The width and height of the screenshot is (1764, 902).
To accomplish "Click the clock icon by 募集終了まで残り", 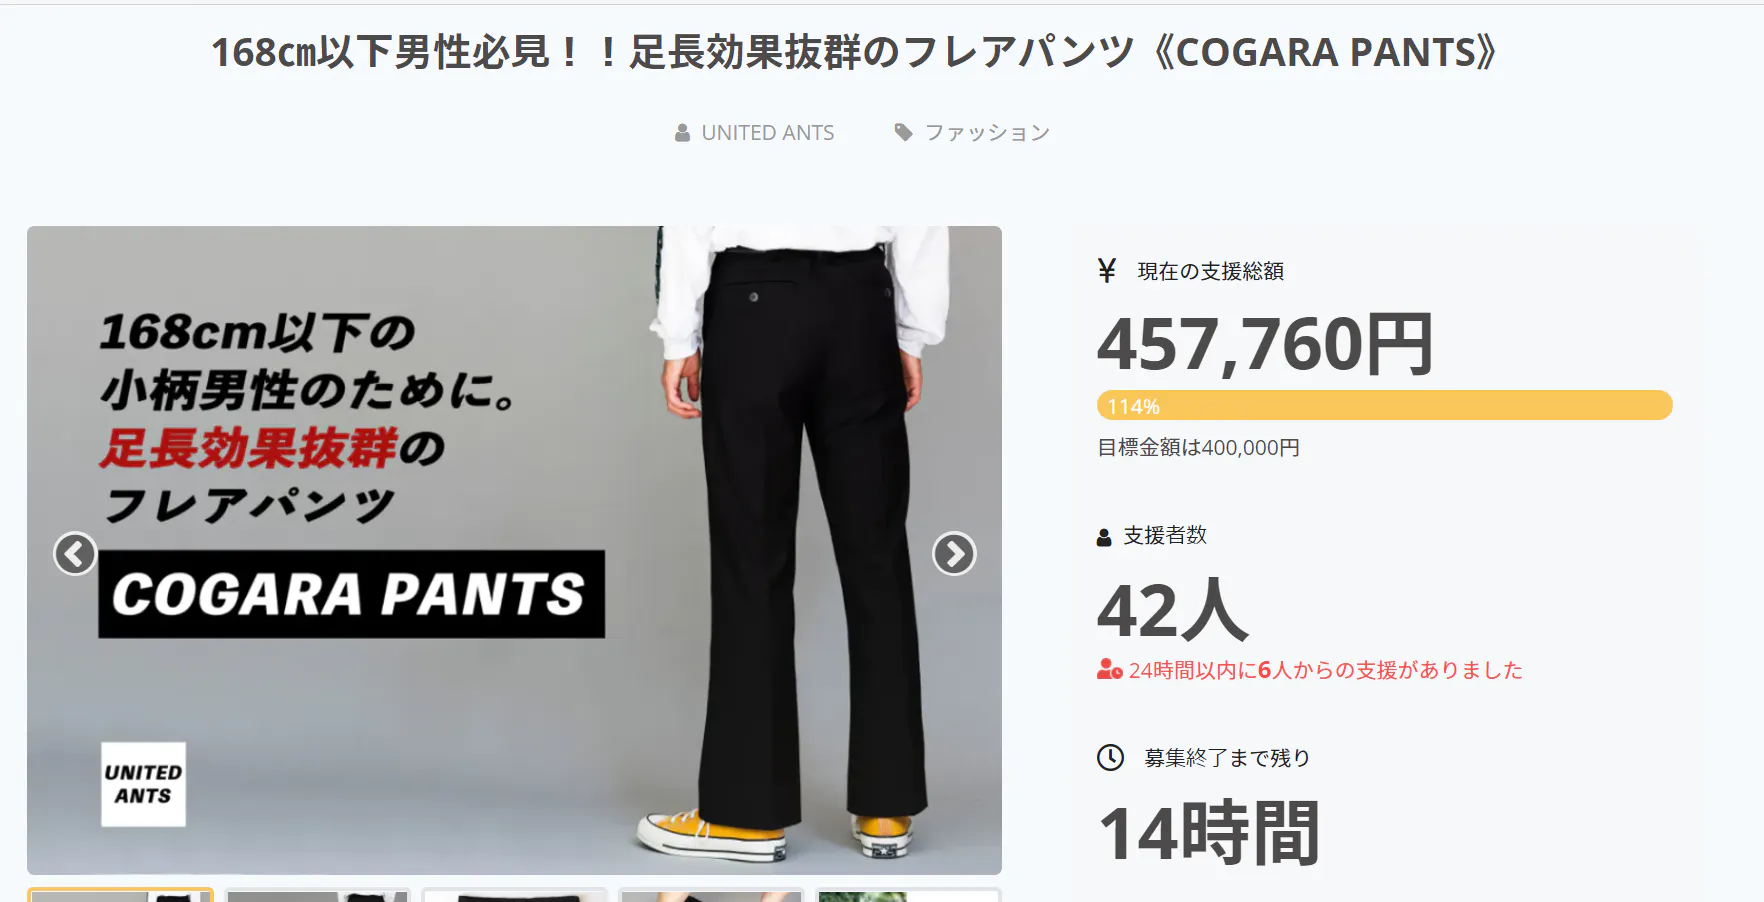I will 1110,758.
